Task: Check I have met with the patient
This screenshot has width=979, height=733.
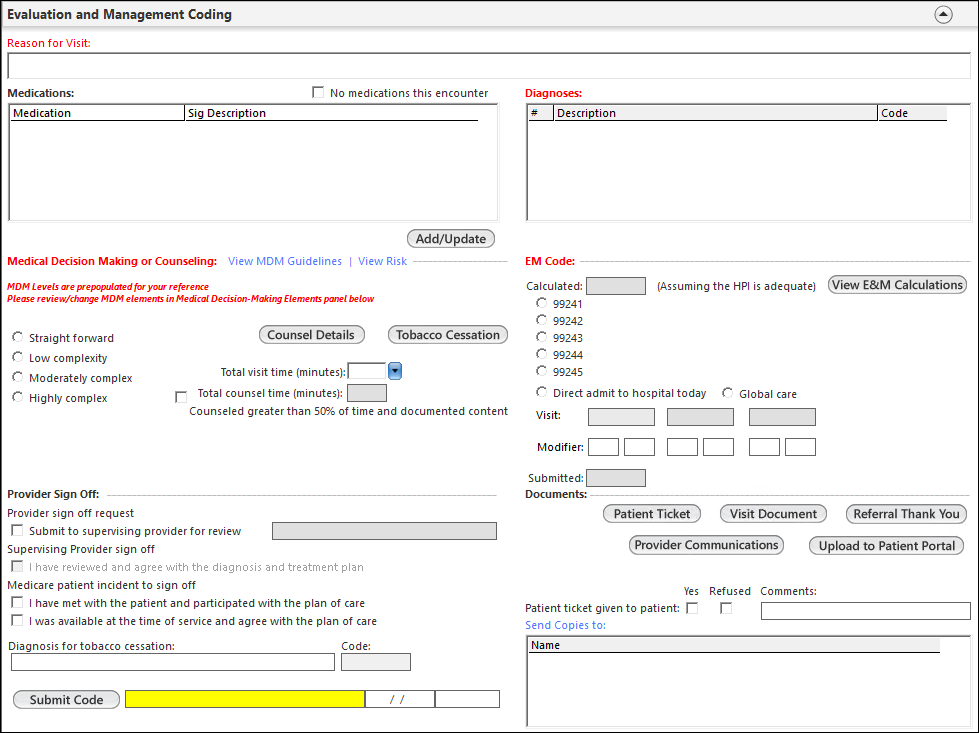Action: (x=17, y=603)
